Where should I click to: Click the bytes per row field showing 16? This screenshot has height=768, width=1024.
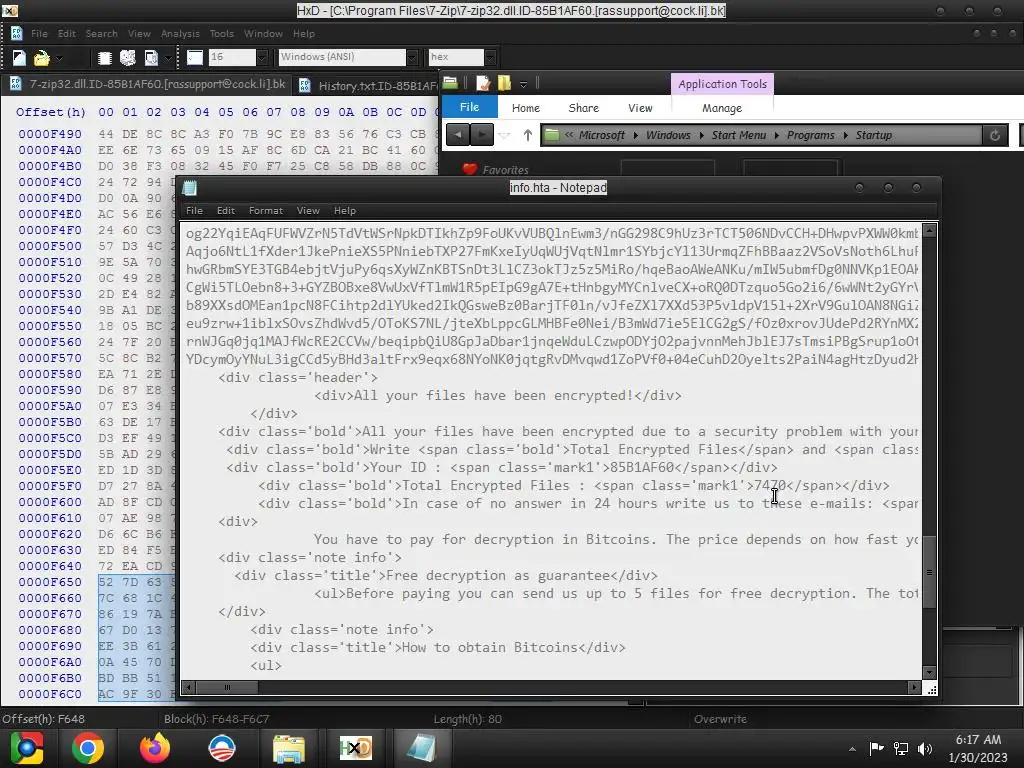232,57
